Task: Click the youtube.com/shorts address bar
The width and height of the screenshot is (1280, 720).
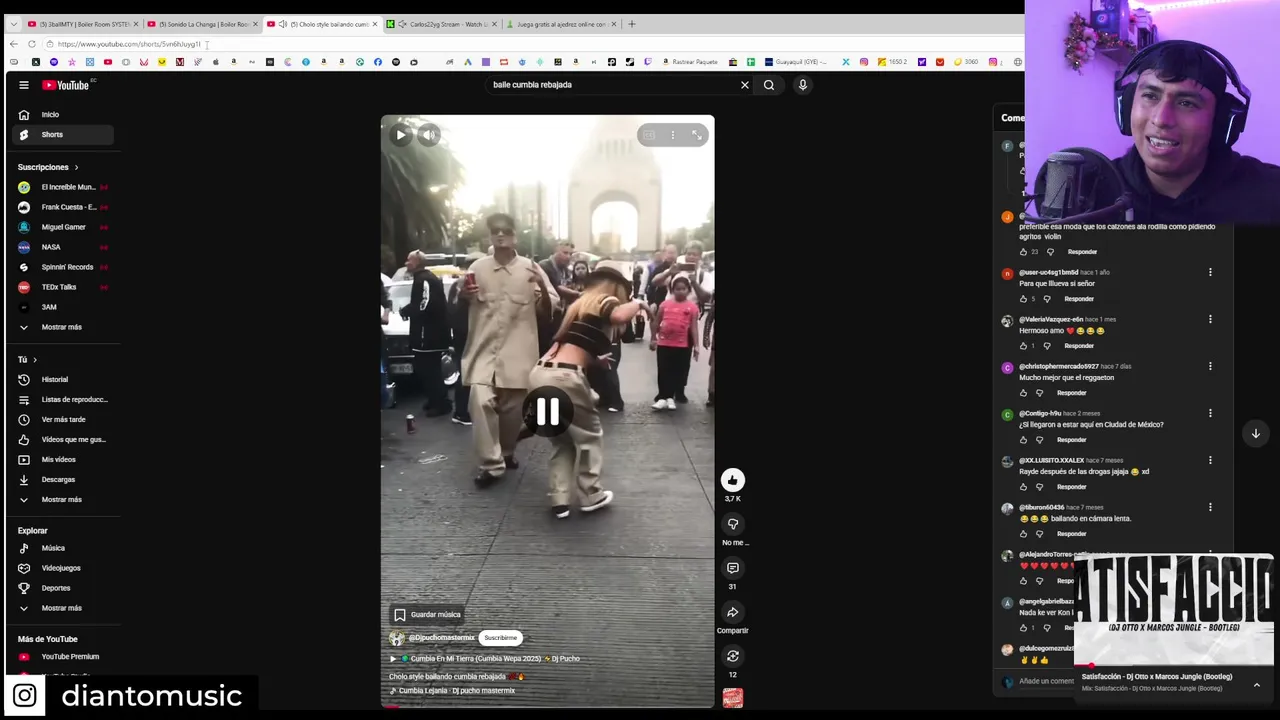Action: [x=530, y=44]
